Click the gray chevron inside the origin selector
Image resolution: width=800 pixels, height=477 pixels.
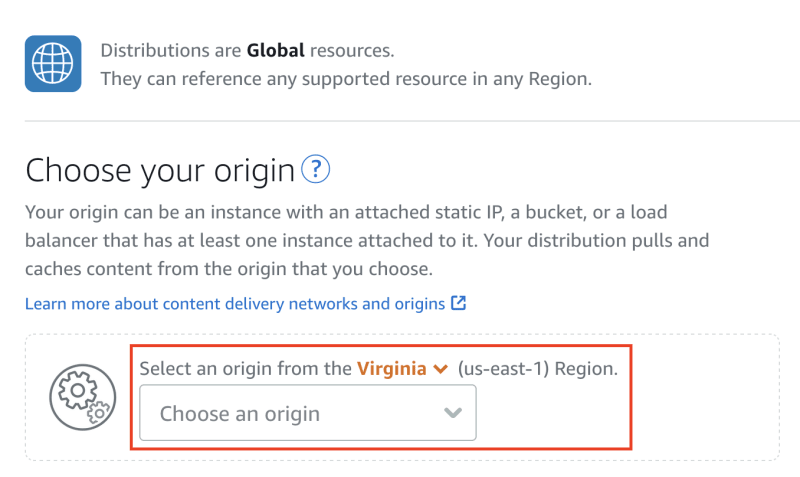tap(453, 413)
